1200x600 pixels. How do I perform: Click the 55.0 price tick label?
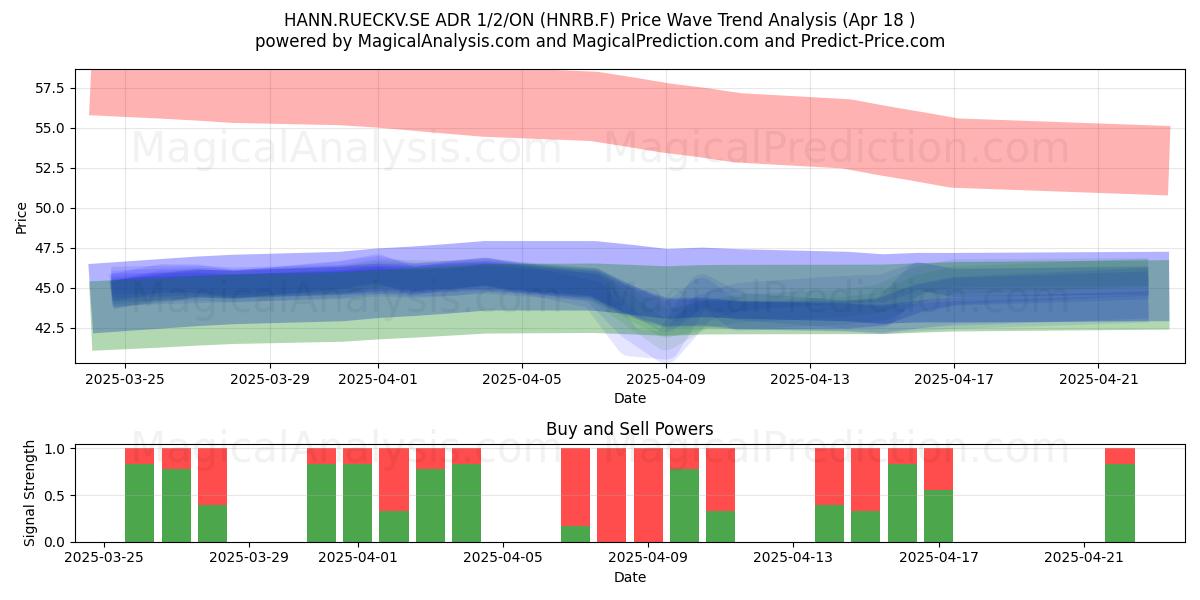tap(51, 128)
